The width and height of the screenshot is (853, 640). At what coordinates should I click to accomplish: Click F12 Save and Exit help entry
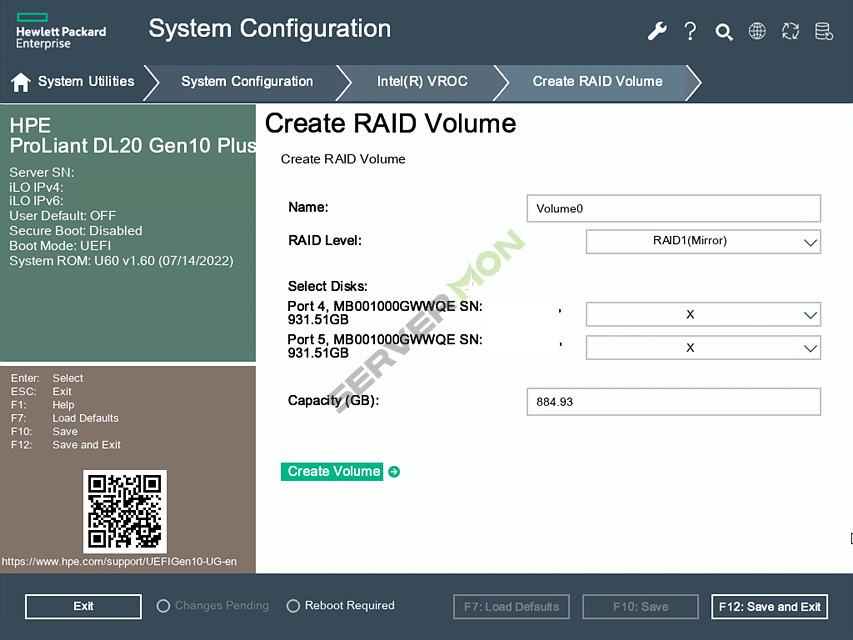(x=66, y=445)
